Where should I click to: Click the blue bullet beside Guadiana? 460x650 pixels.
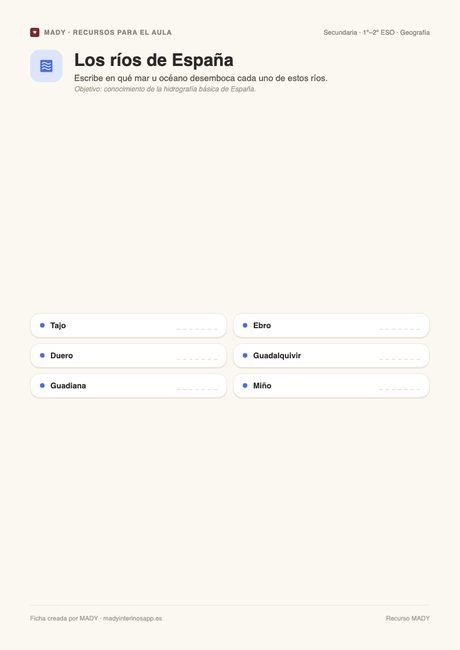click(x=42, y=386)
